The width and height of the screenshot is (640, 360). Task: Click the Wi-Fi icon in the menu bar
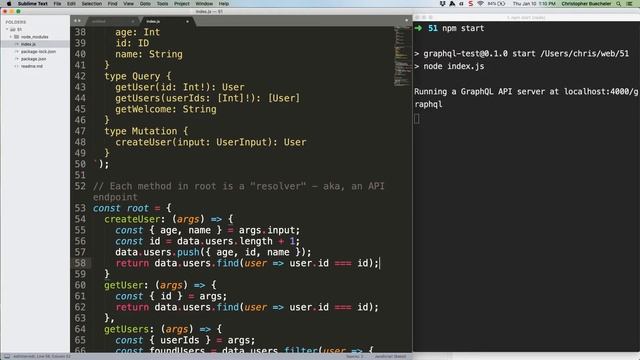[480, 4]
